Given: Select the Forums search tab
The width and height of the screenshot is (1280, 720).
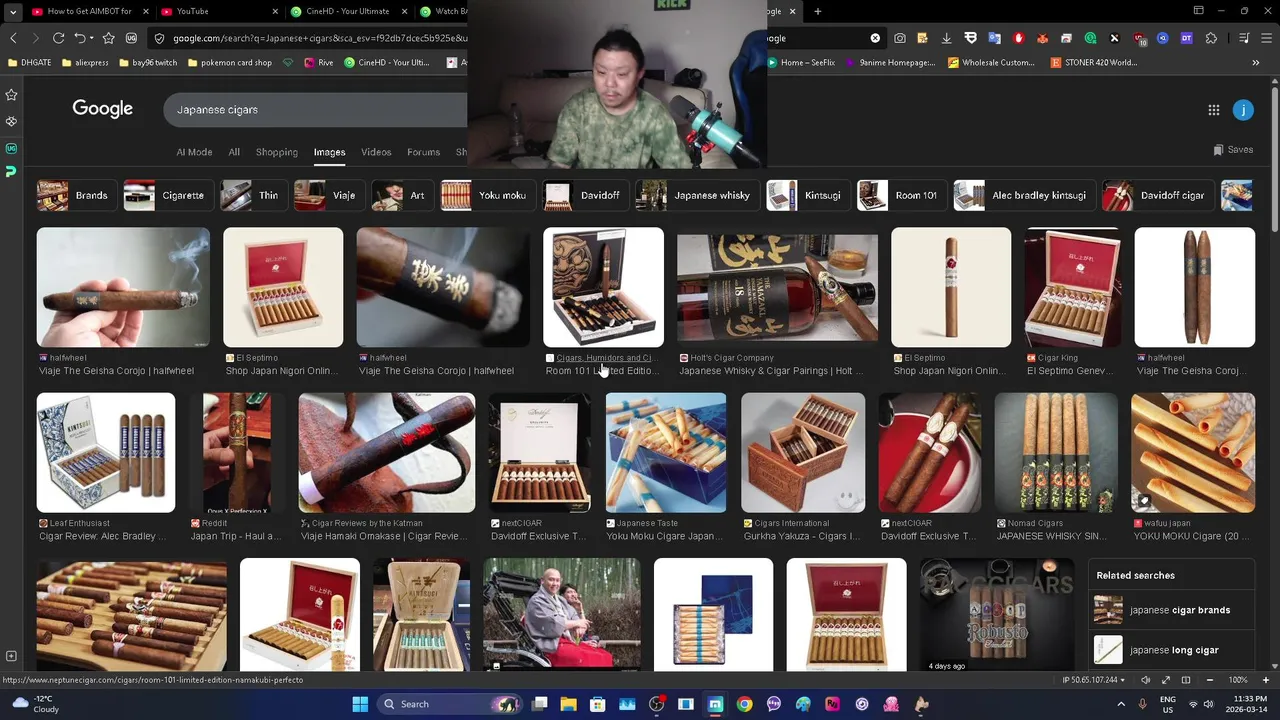Looking at the screenshot, I should click(x=423, y=152).
